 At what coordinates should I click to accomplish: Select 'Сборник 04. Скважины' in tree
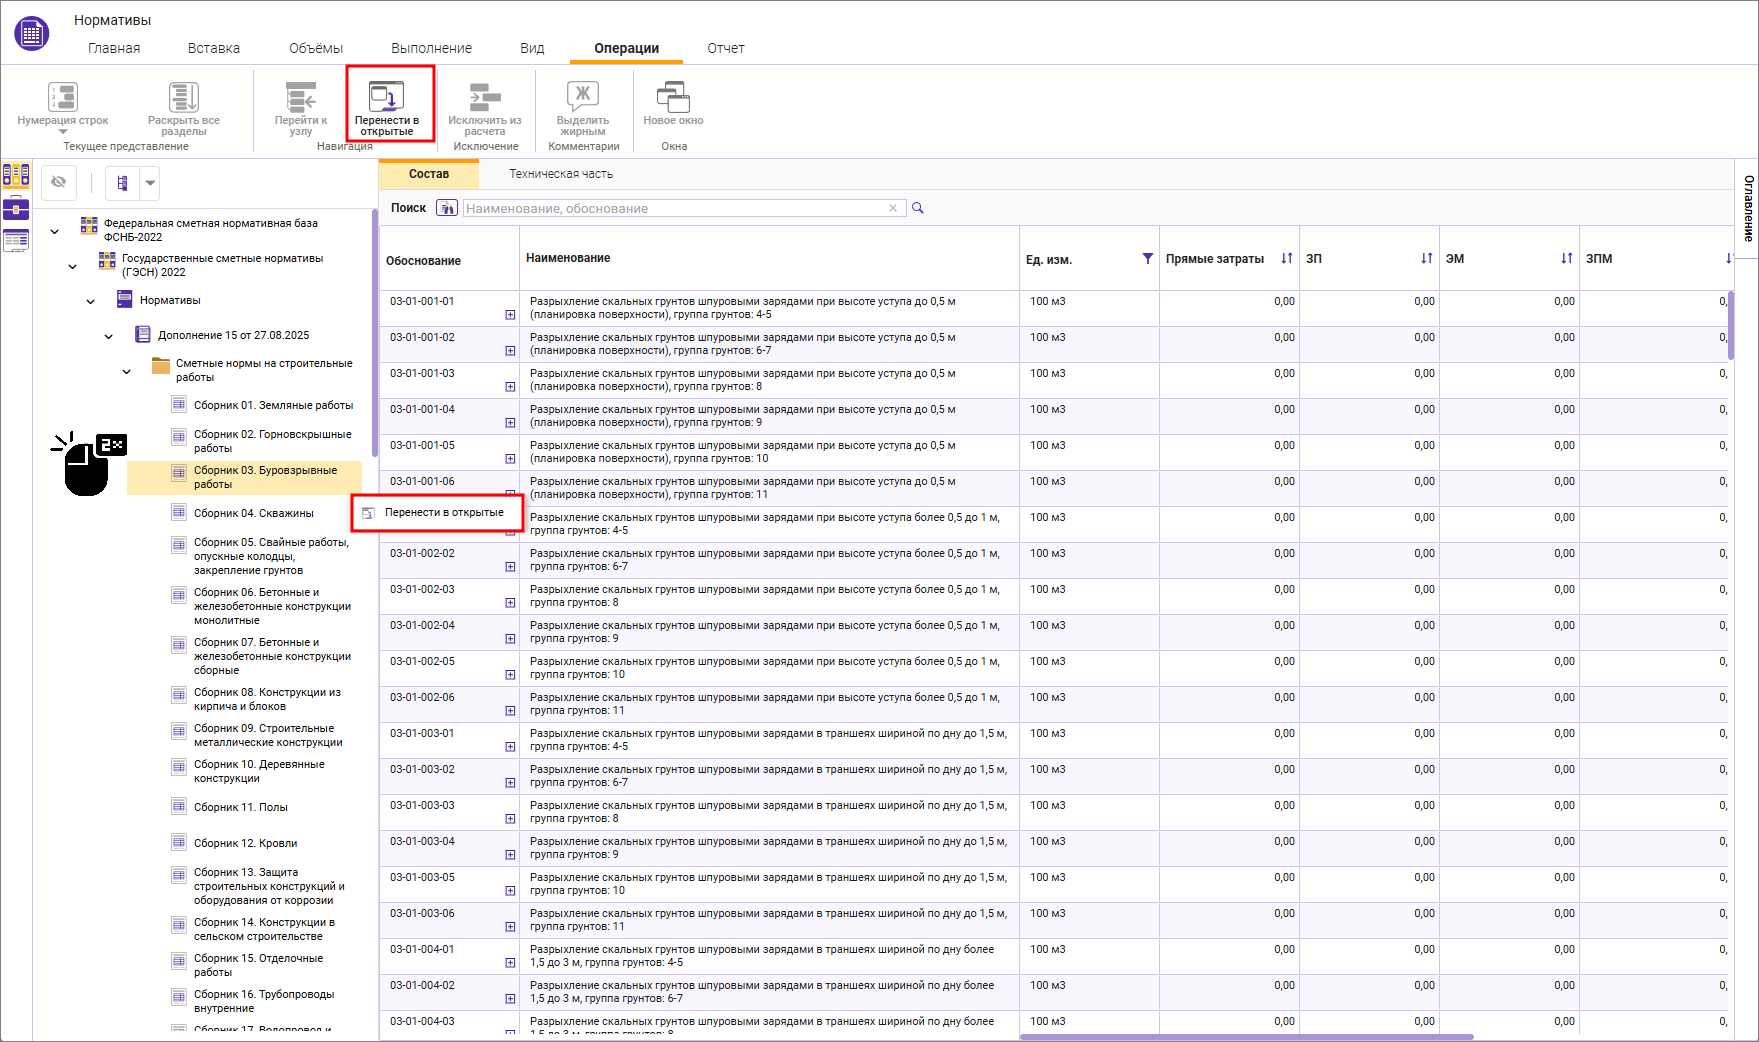(x=253, y=513)
